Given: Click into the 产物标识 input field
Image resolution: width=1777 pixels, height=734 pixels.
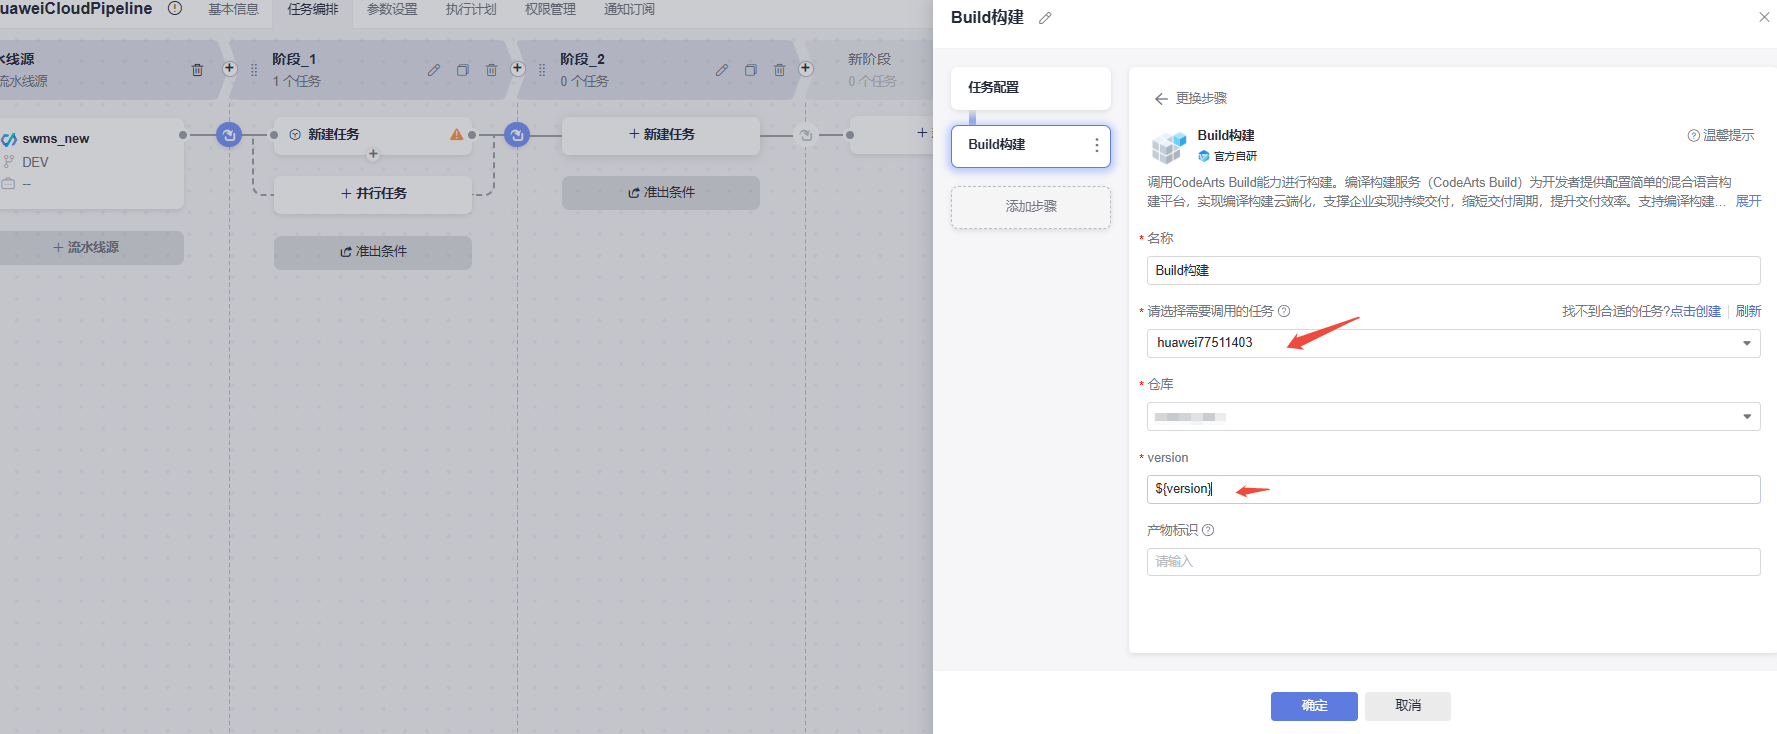Looking at the screenshot, I should pyautogui.click(x=1453, y=562).
